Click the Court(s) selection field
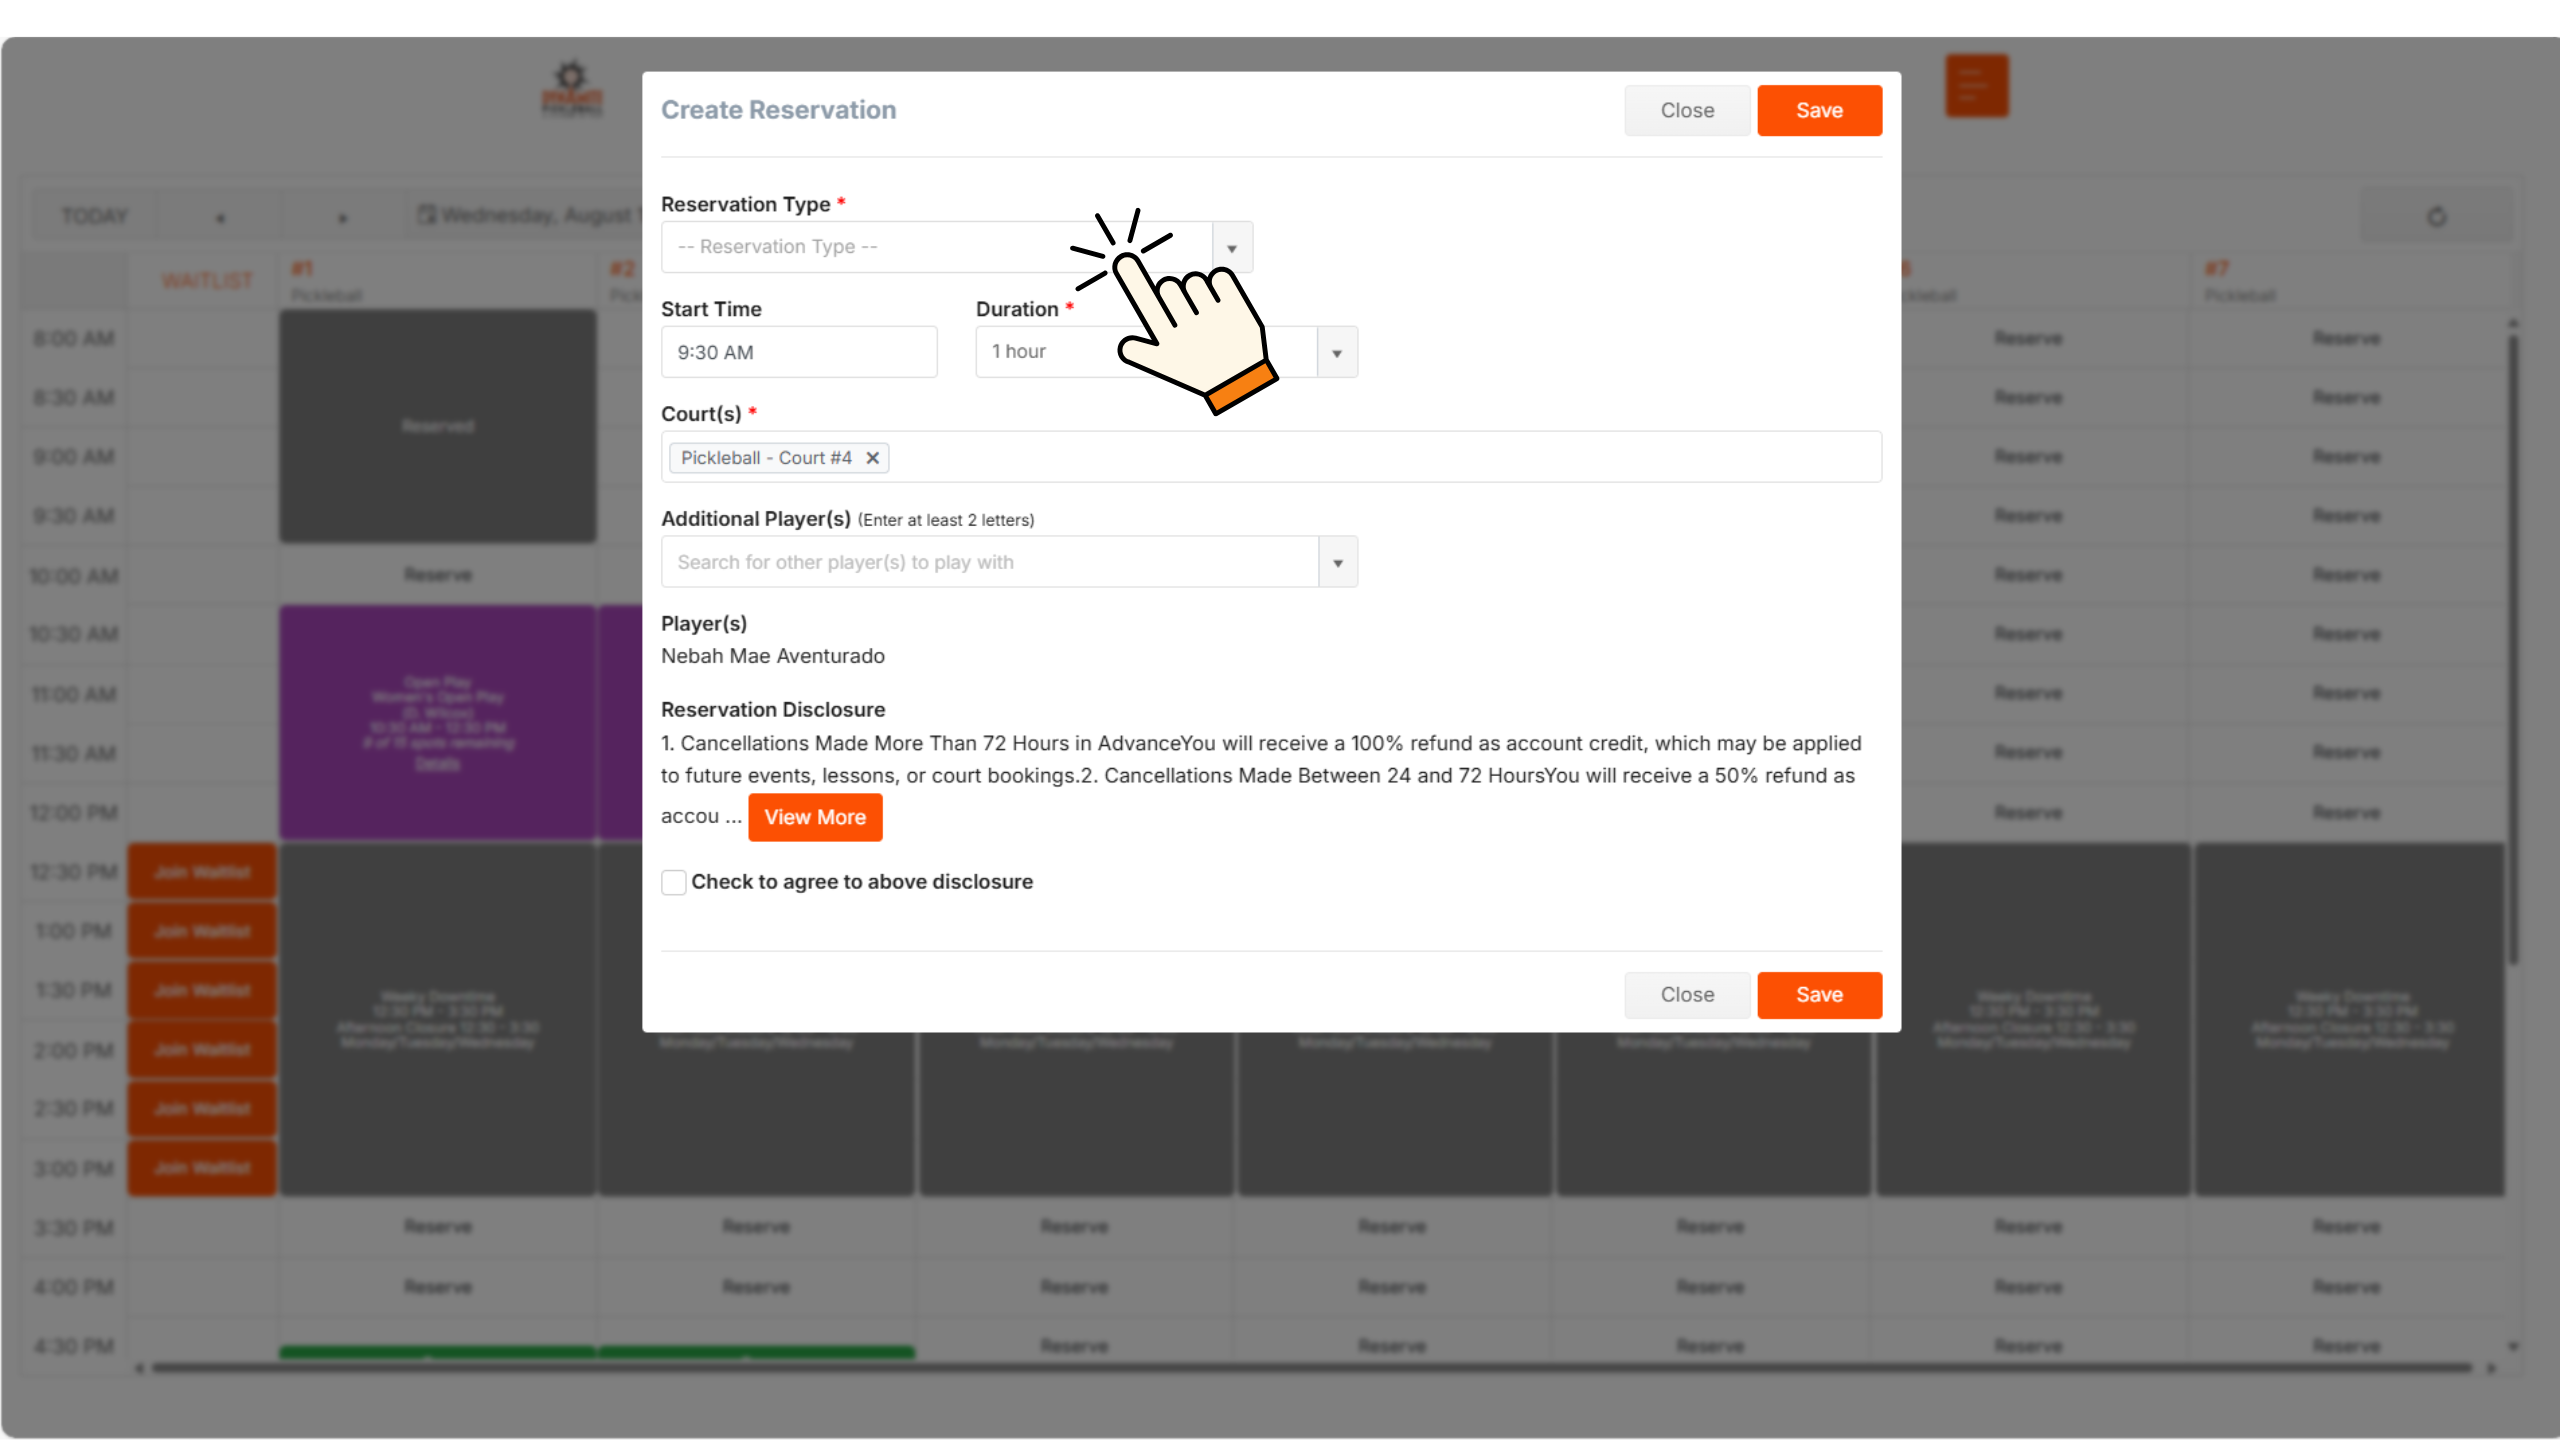 (1380, 458)
